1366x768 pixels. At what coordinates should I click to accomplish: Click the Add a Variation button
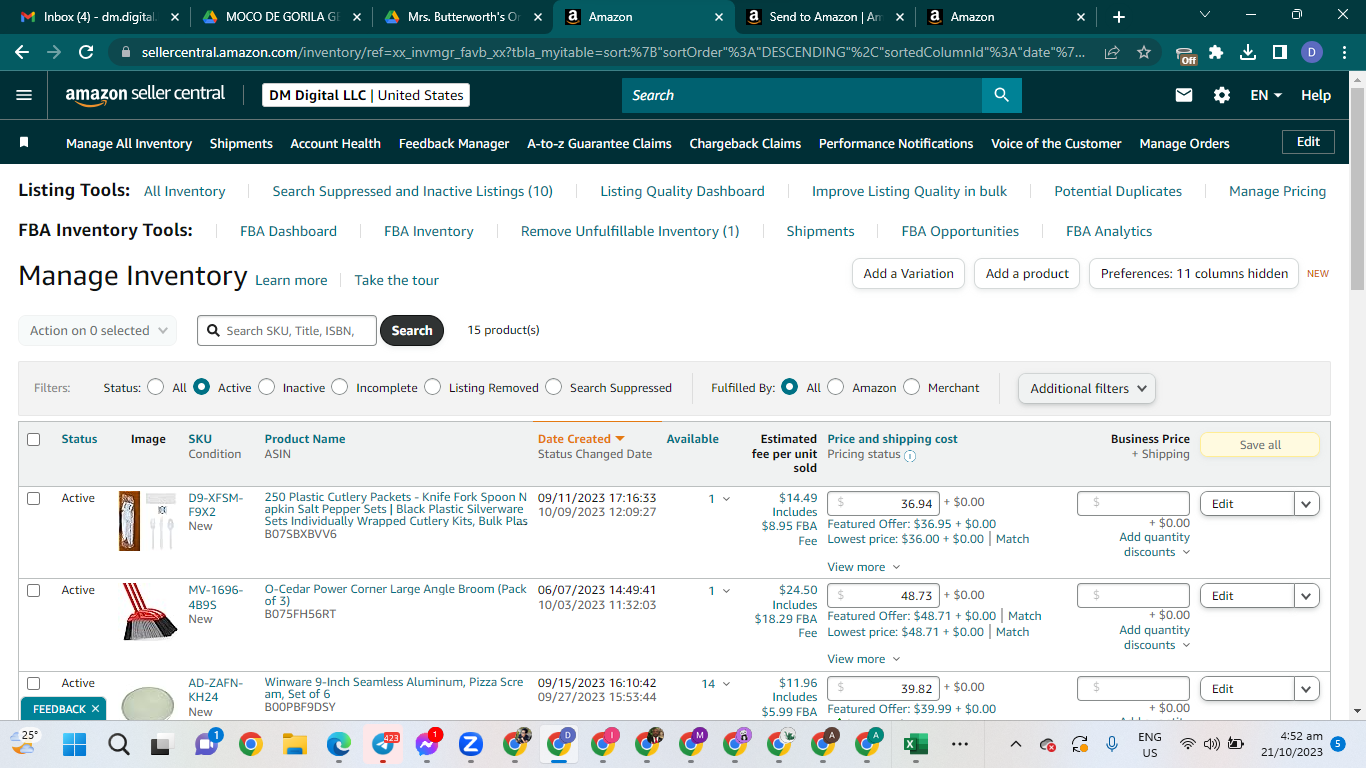tap(908, 273)
